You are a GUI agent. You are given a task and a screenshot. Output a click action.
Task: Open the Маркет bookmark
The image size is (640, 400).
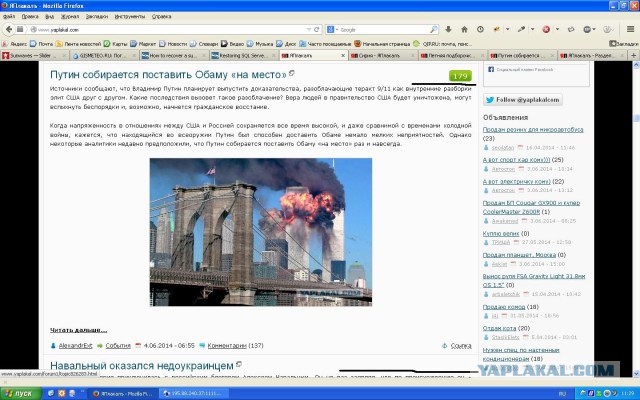[x=143, y=44]
